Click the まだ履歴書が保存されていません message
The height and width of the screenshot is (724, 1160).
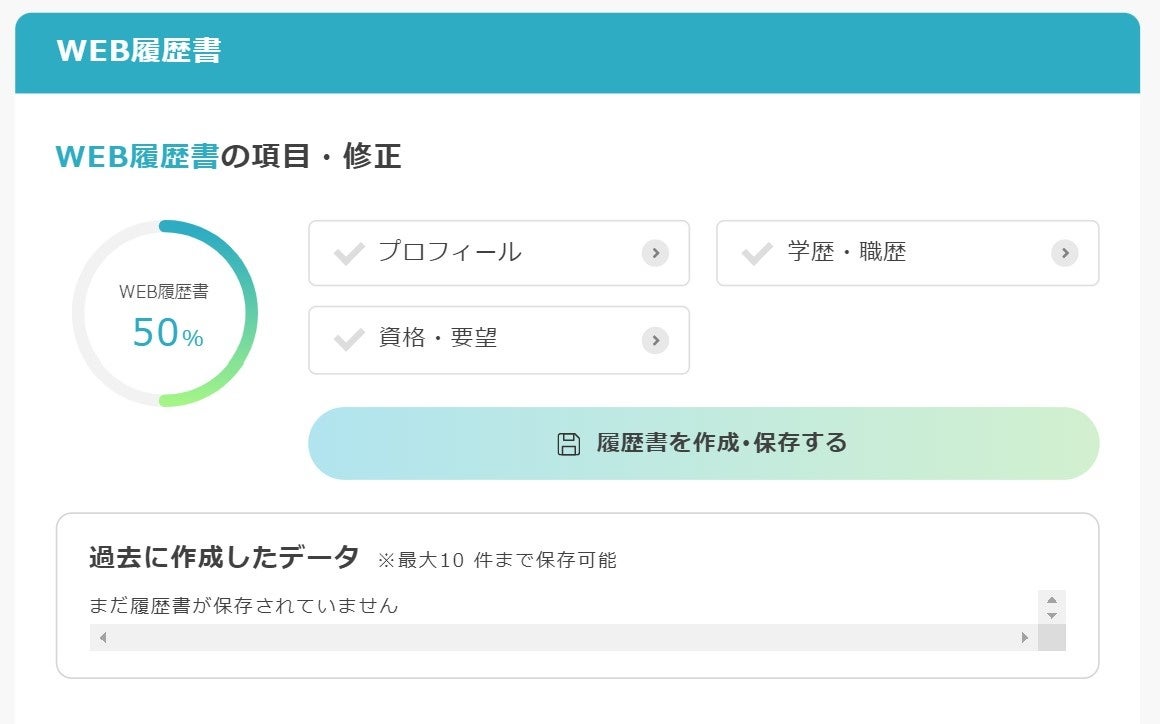tap(244, 606)
